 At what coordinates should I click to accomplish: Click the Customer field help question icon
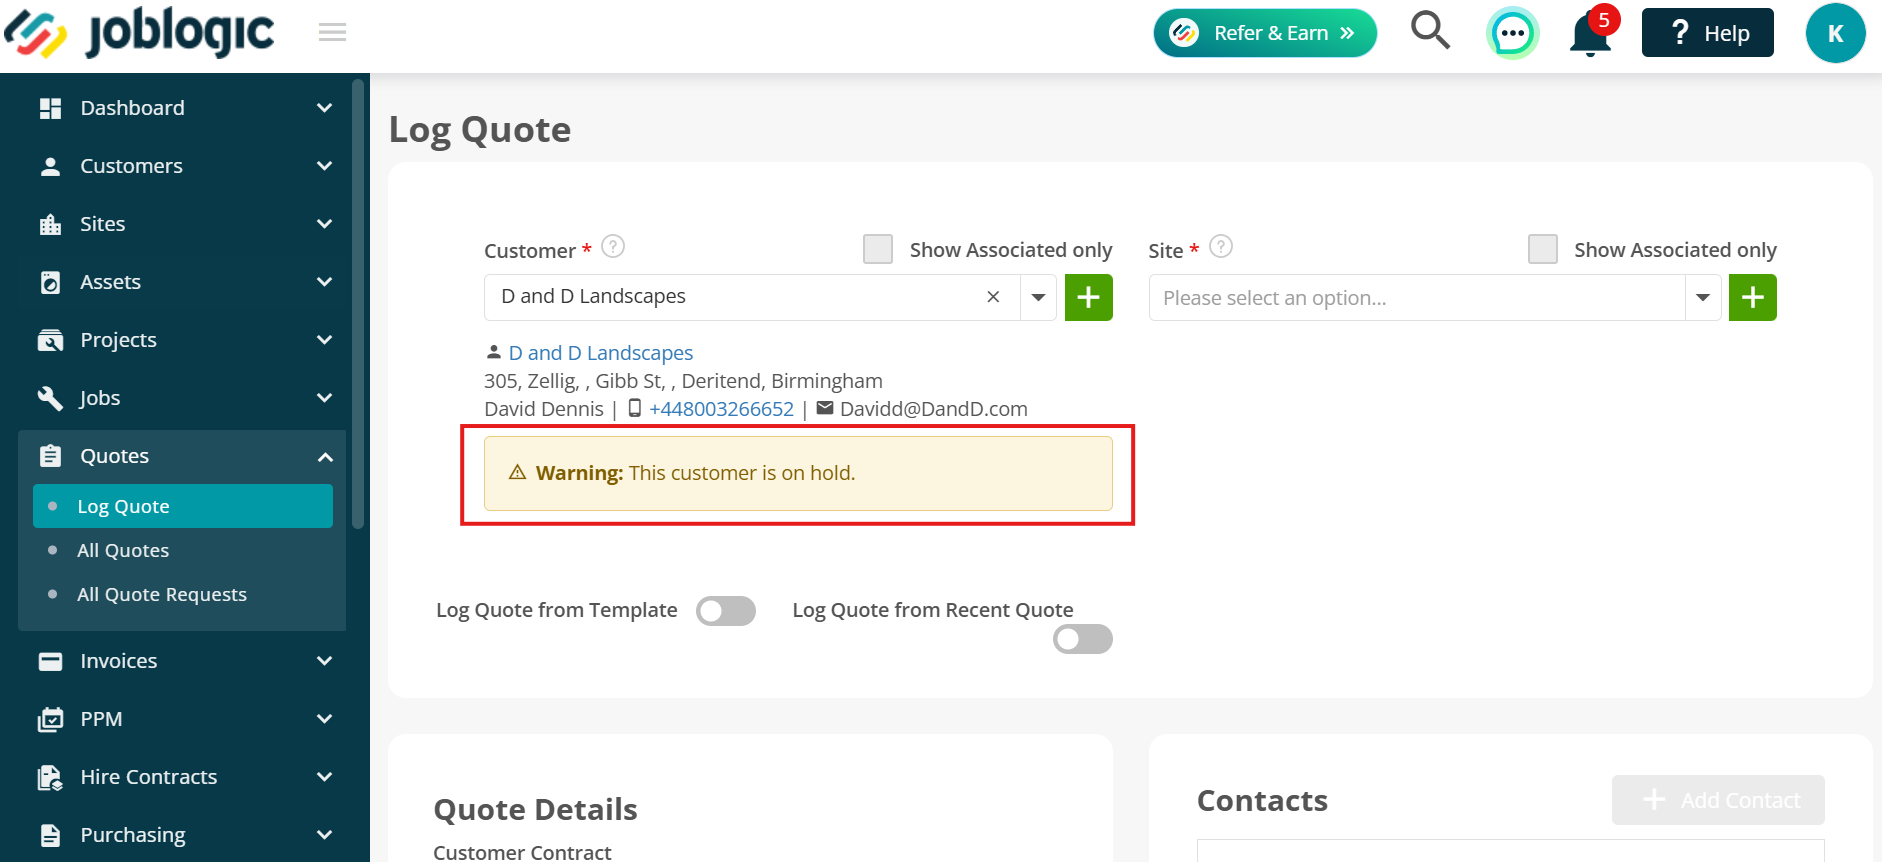(613, 246)
